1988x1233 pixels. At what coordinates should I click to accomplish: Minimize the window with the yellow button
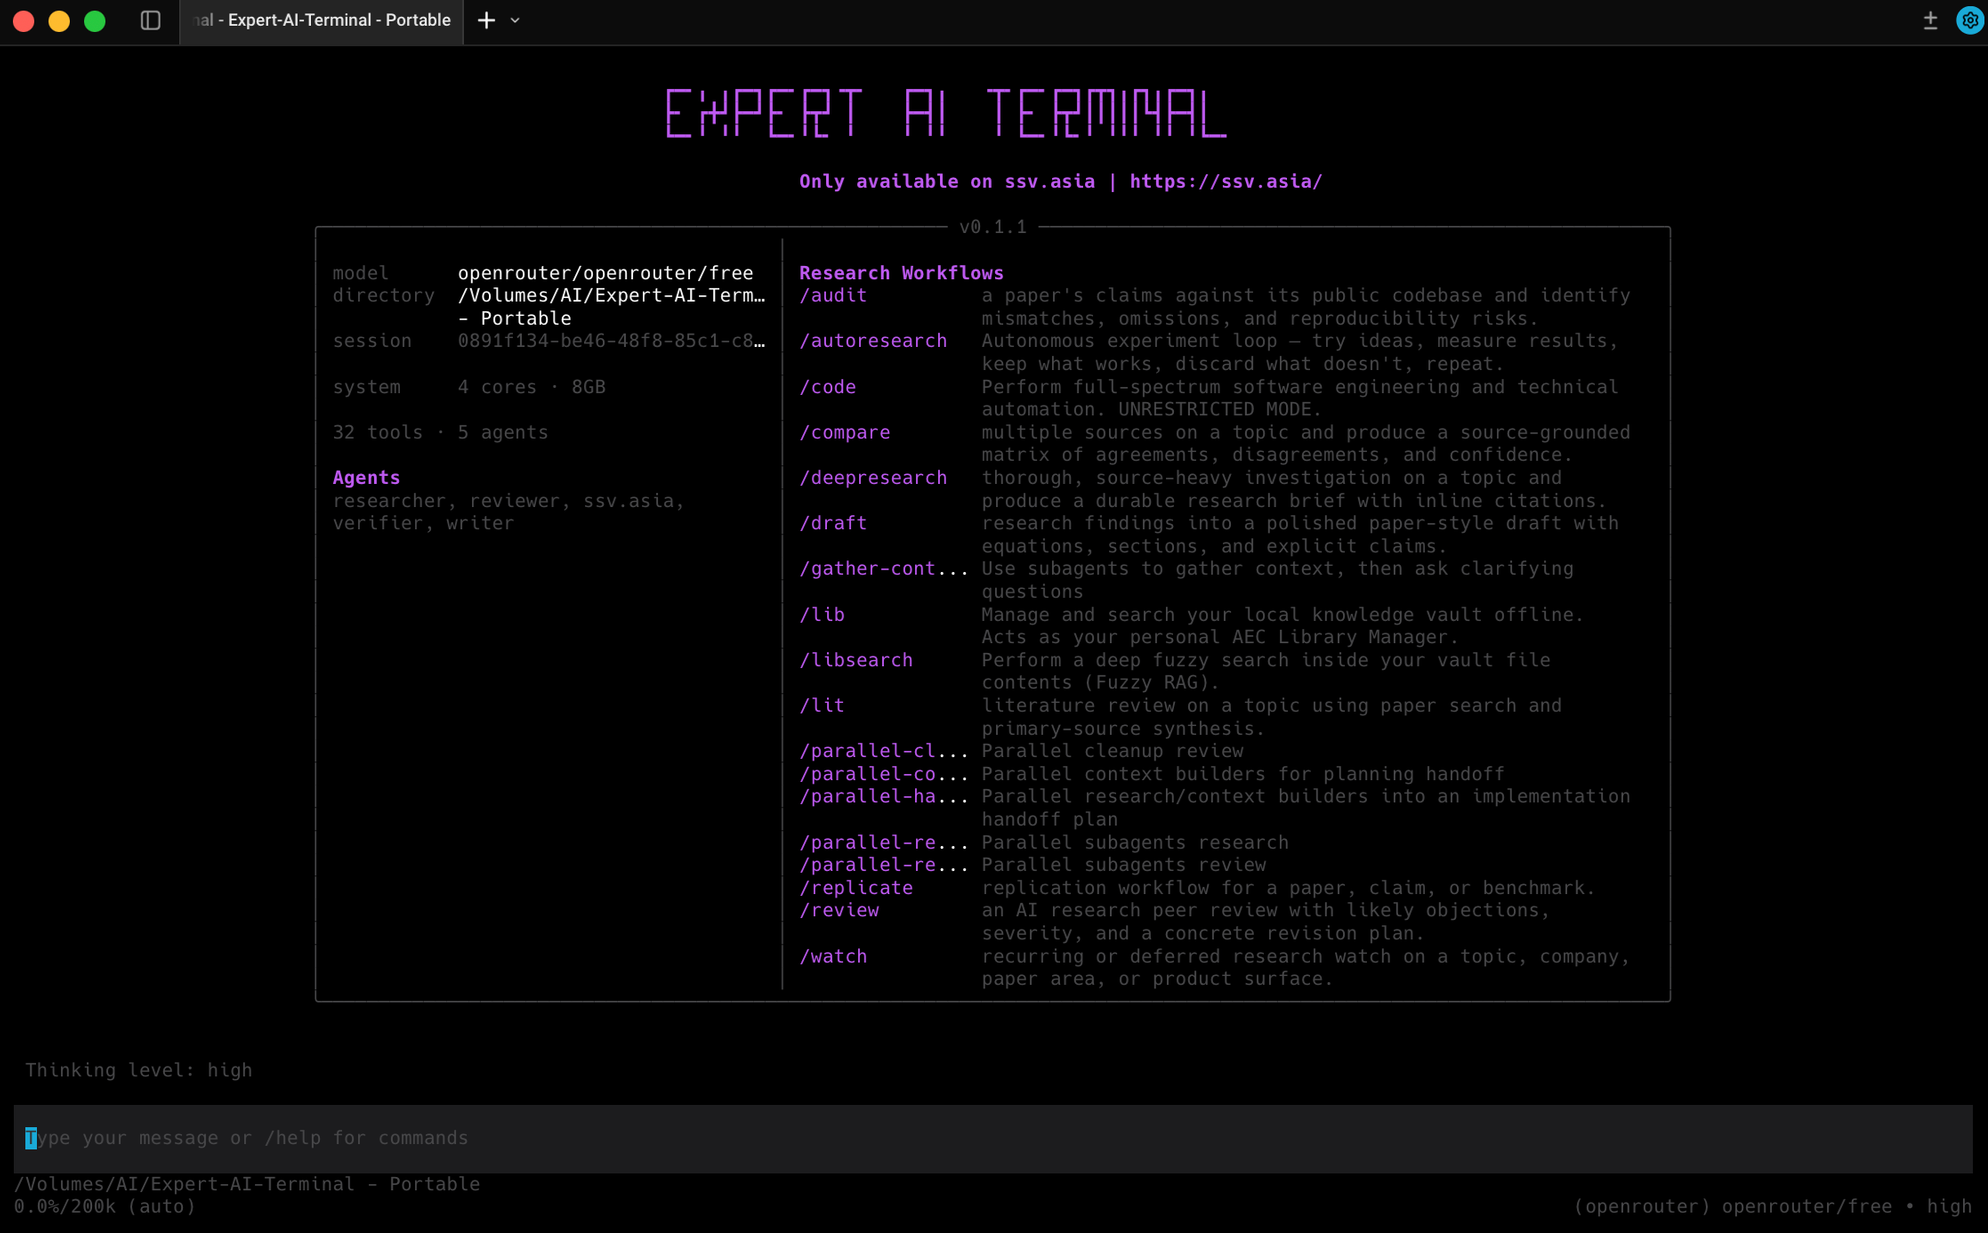point(59,20)
